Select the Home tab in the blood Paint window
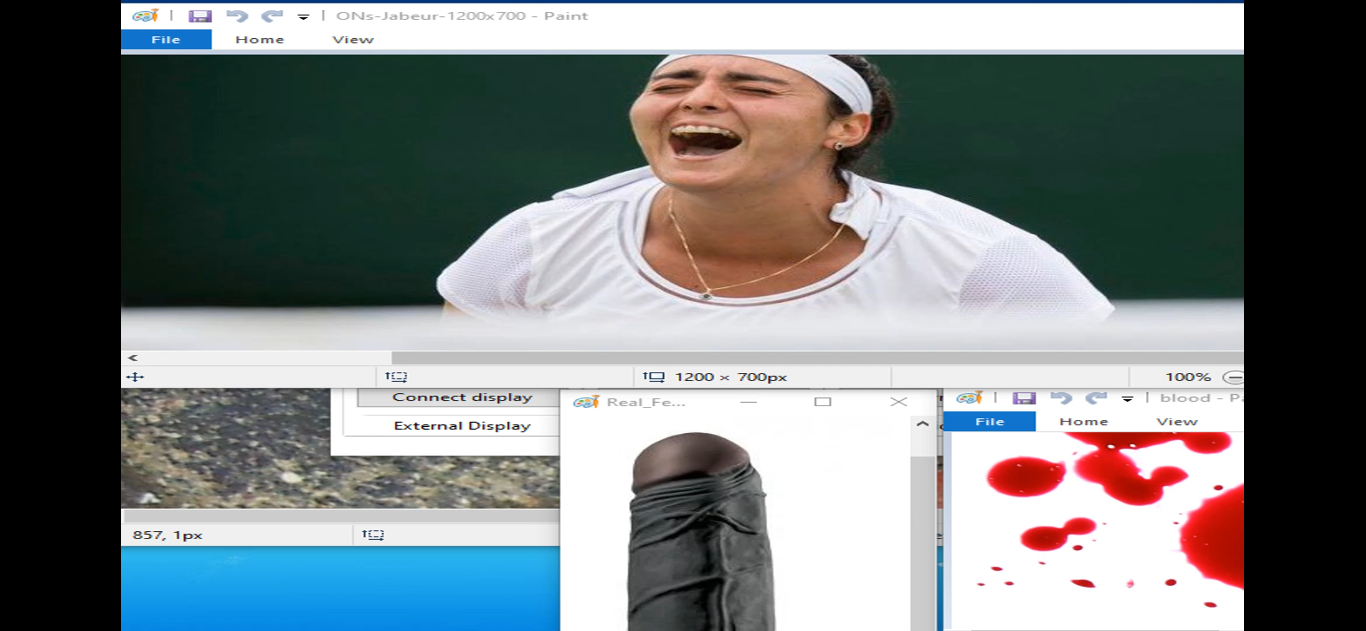1366x631 pixels. [x=1084, y=422]
